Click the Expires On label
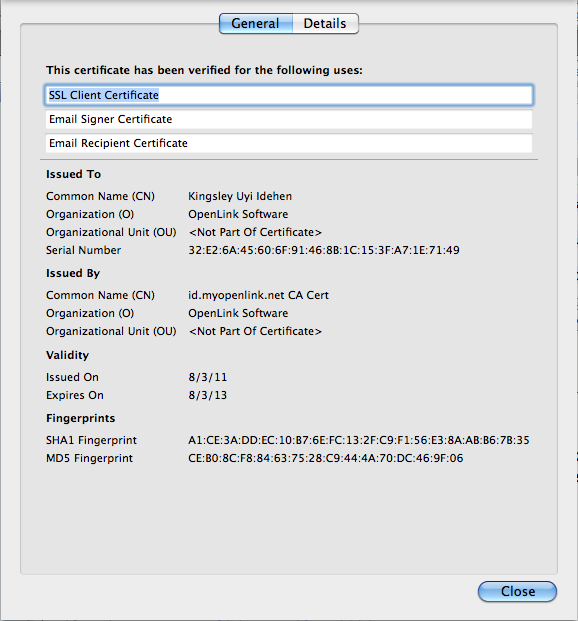 coord(75,395)
